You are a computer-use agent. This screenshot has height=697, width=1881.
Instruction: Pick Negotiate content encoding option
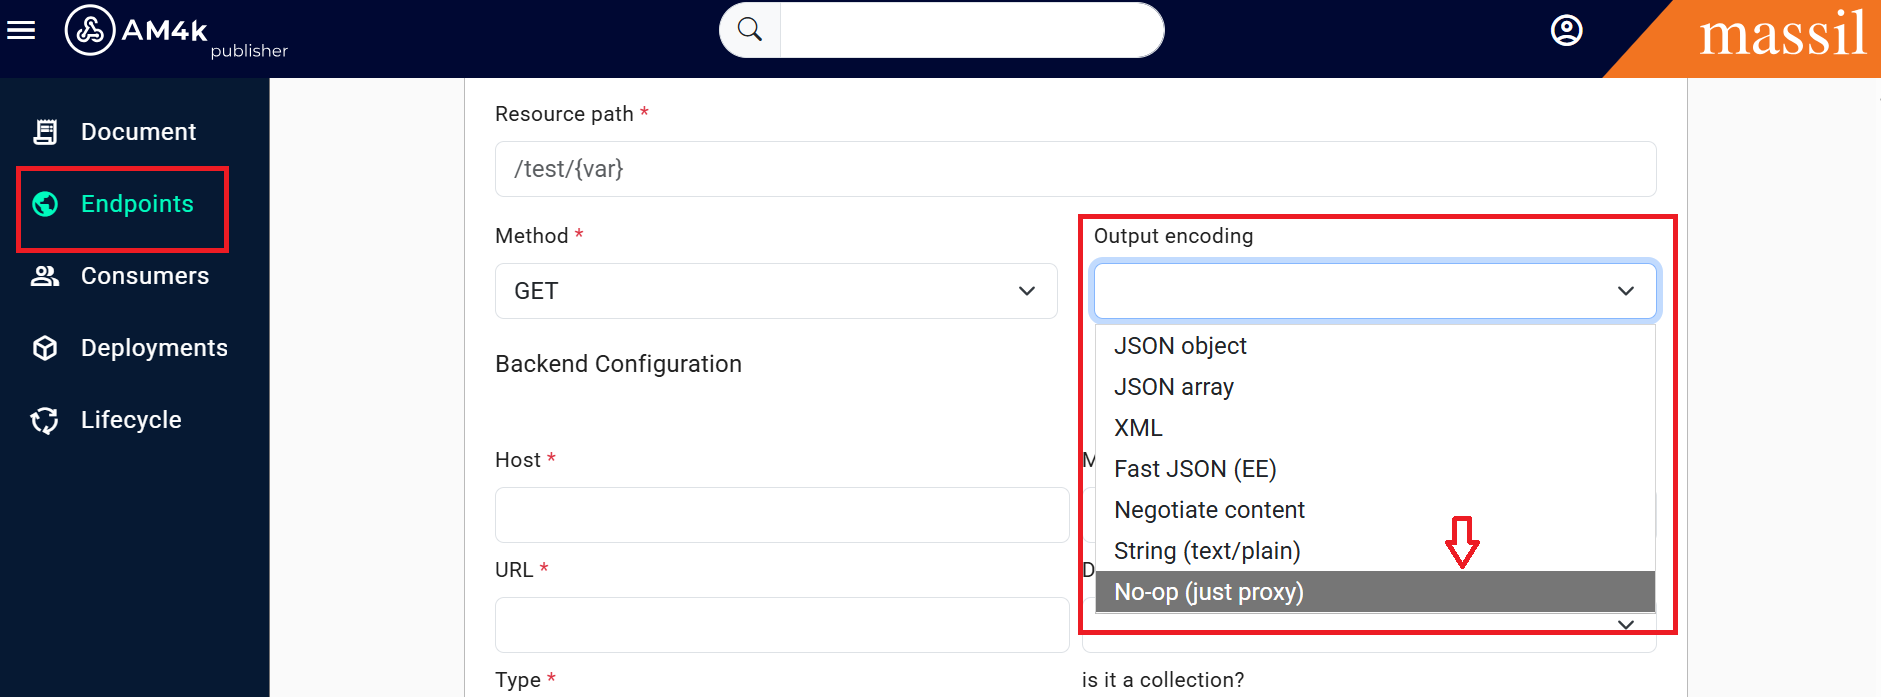click(1209, 510)
